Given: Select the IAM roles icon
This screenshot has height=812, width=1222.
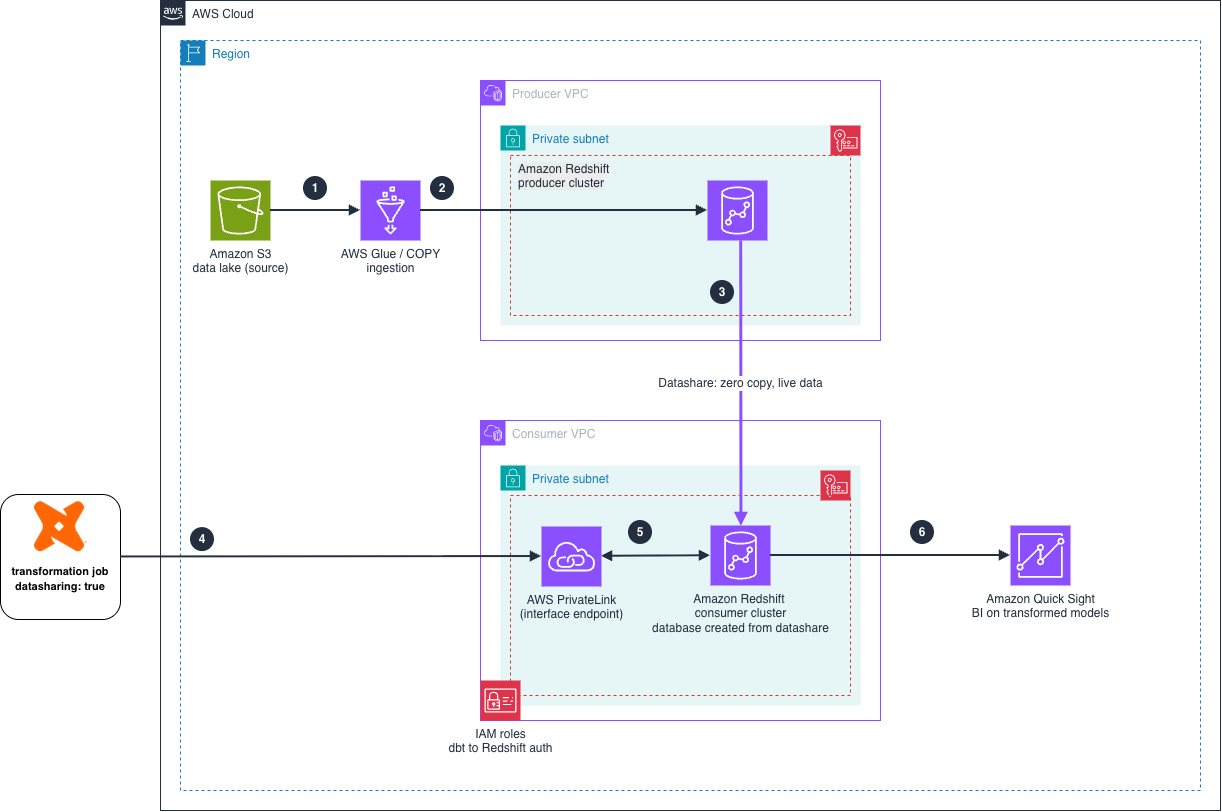Looking at the screenshot, I should (500, 700).
